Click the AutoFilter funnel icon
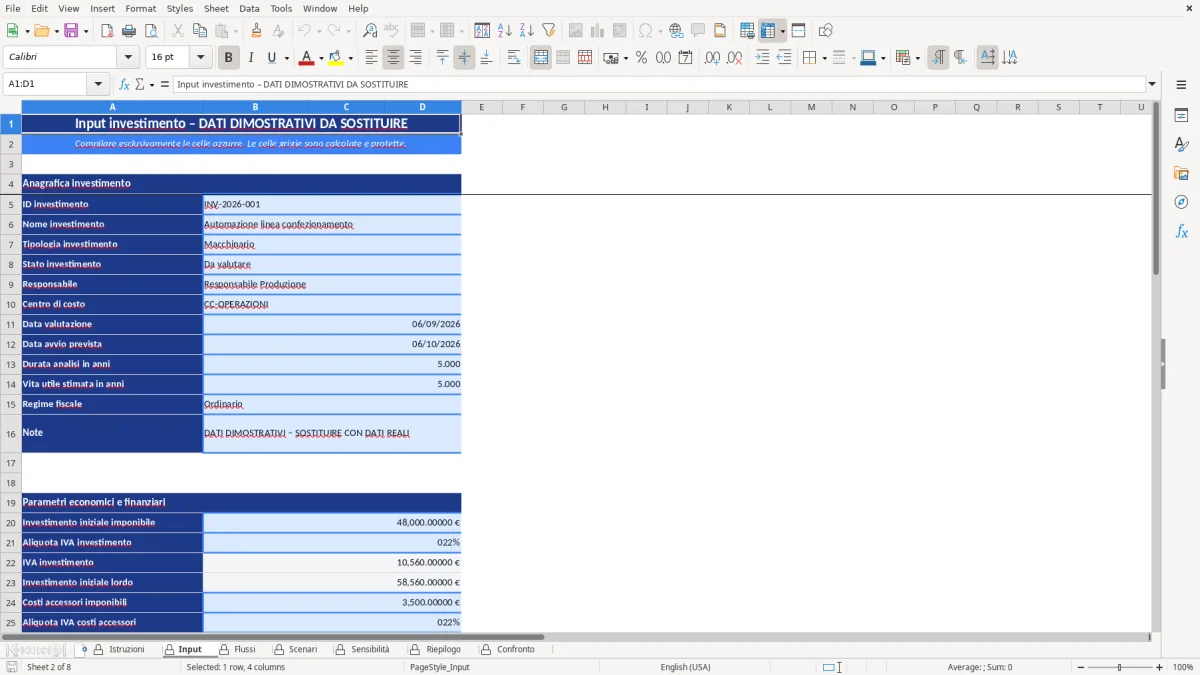The width and height of the screenshot is (1200, 675). [x=549, y=31]
